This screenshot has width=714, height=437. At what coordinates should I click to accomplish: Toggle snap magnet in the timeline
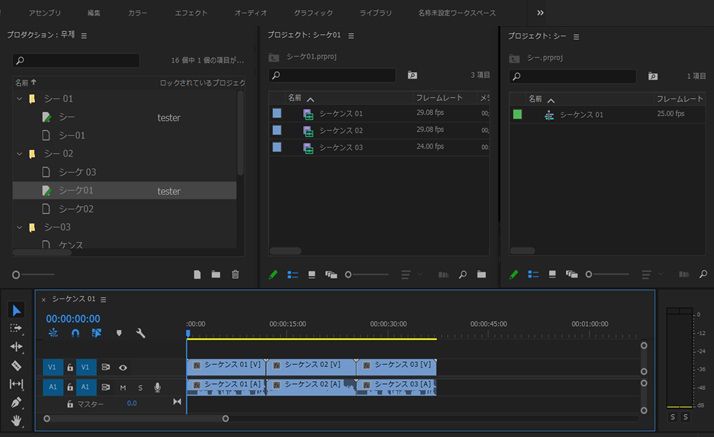pos(75,333)
